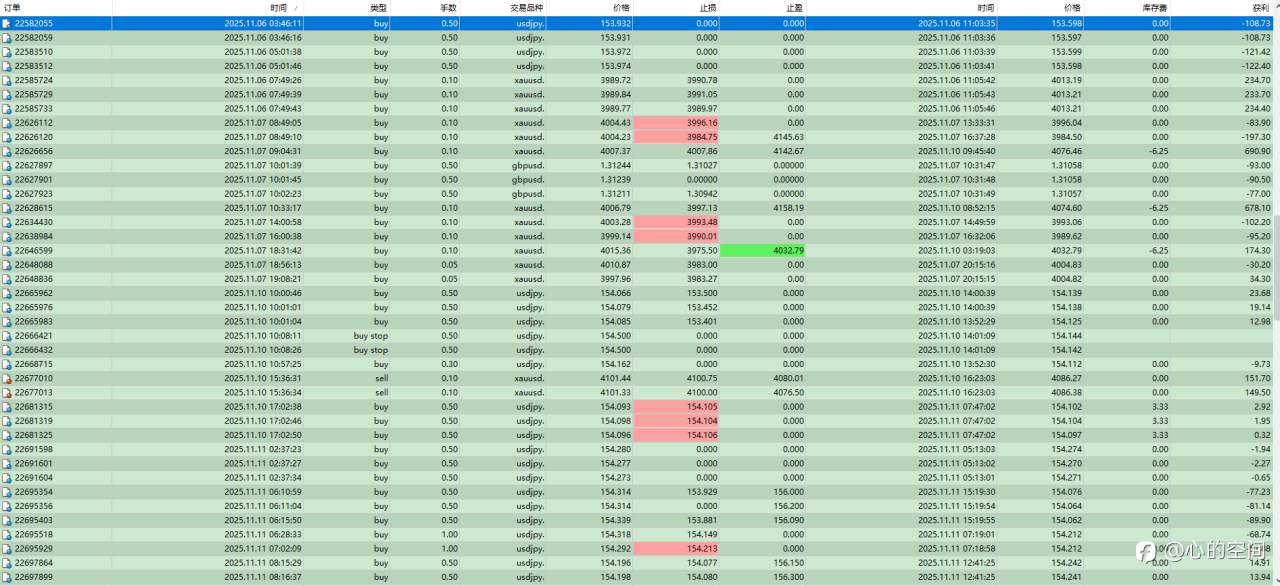1280x586 pixels.
Task: Click the row icon for order 22585724
Action: point(6,80)
